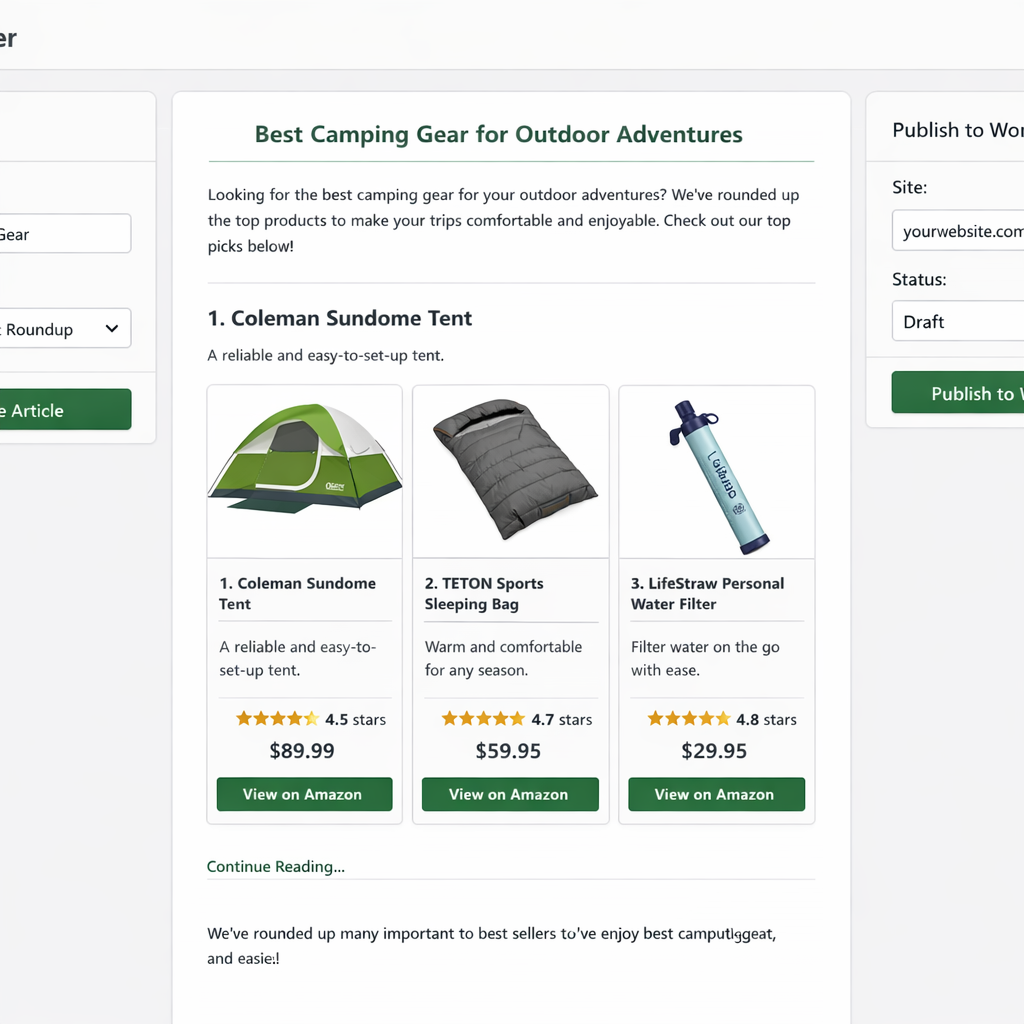This screenshot has width=1024, height=1024.
Task: Click the article title Best Camping Gear
Action: click(498, 134)
